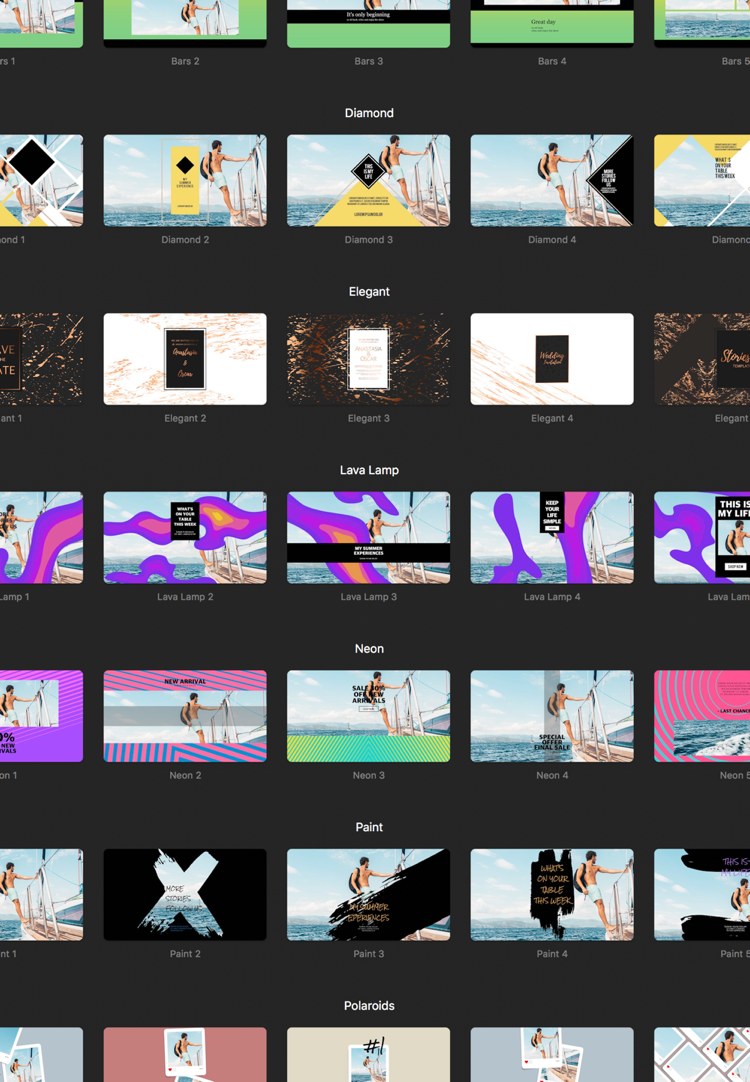Select the Neon 3 template thumbnail
The width and height of the screenshot is (750, 1082).
pyautogui.click(x=368, y=716)
